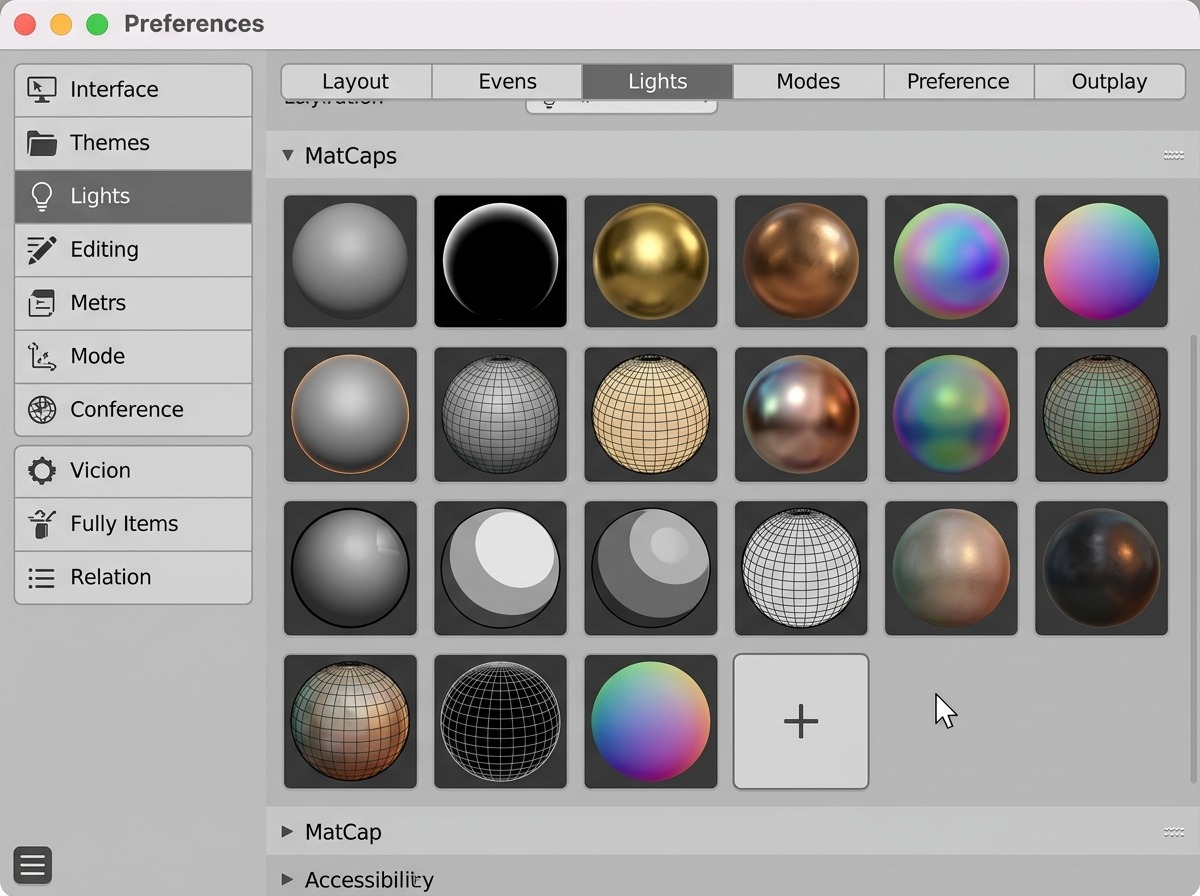Image resolution: width=1200 pixels, height=896 pixels.
Task: Click the Mode axis icon
Action: [42, 356]
